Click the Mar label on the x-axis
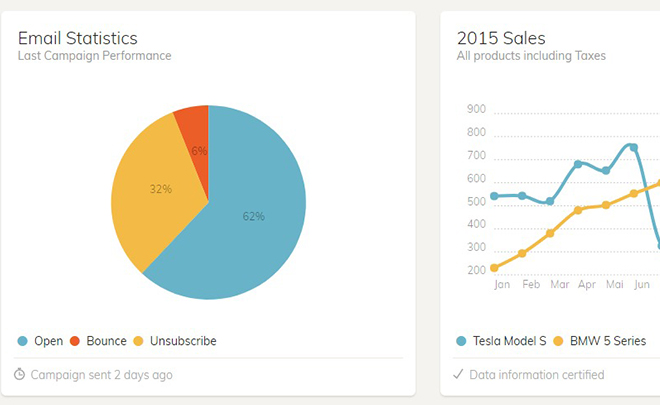Screen dimensions: 660x405 coord(559,285)
